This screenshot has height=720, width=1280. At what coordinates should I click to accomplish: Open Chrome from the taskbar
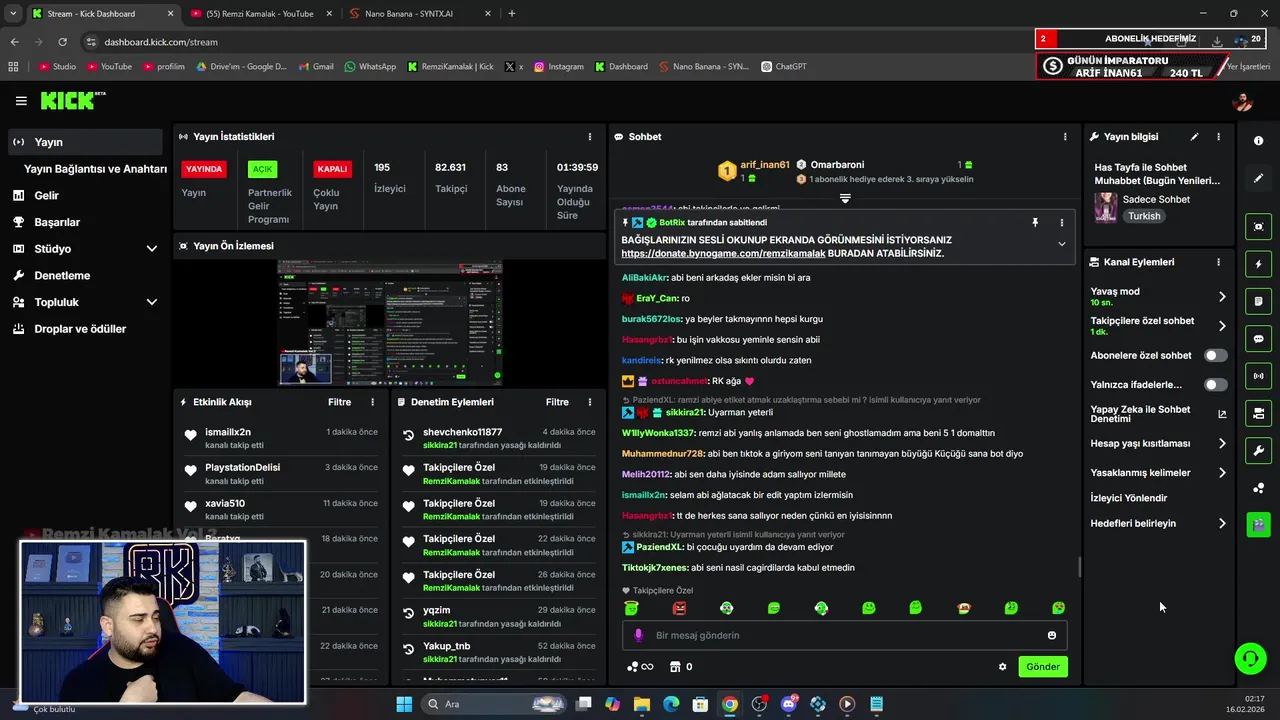(730, 704)
